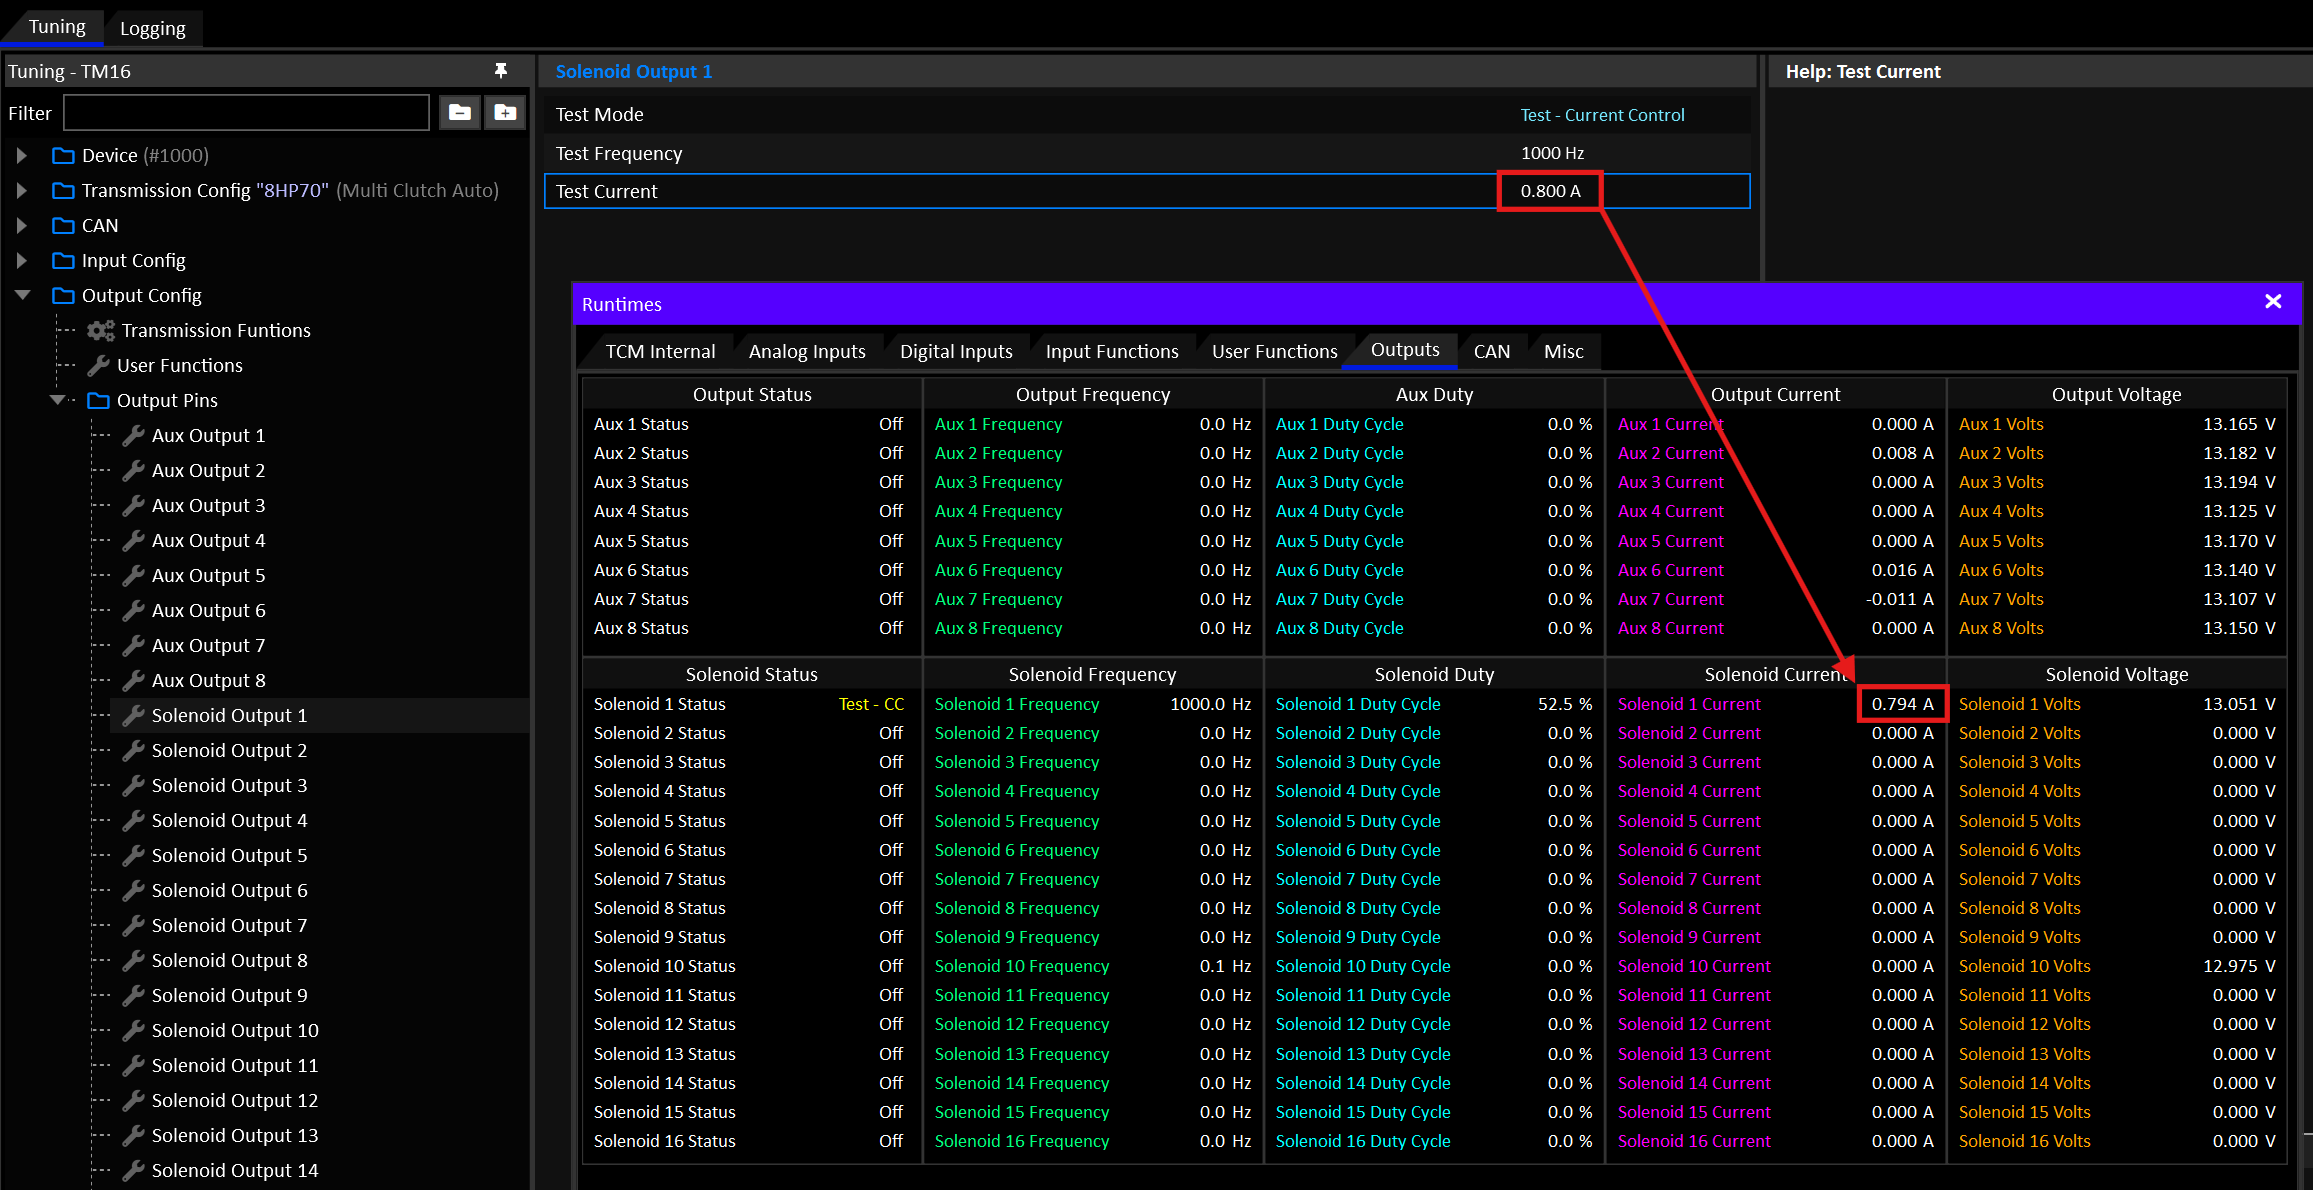2313x1190 pixels.
Task: Click the expand-all folder button beside Filter
Action: coord(505,113)
